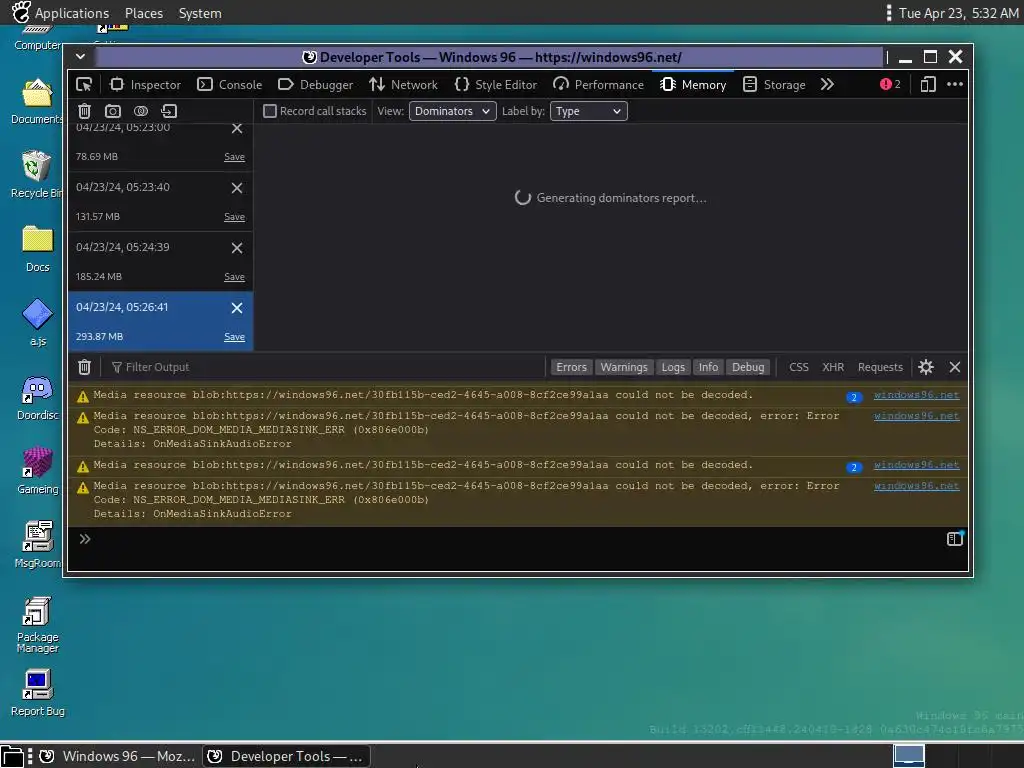The image size is (1024, 768).
Task: Toggle responsive design mode icon
Action: 927,85
